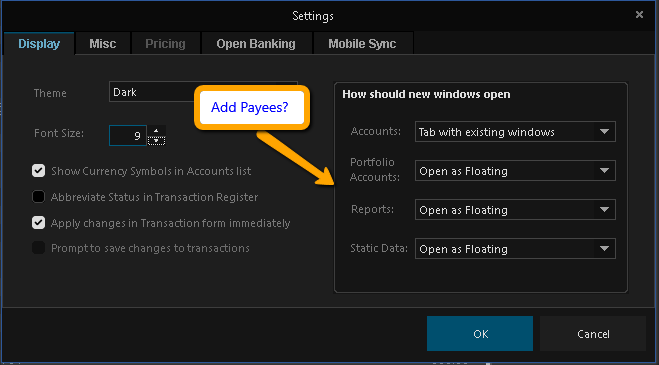Open the Static Data window mode dropdown

pyautogui.click(x=515, y=249)
